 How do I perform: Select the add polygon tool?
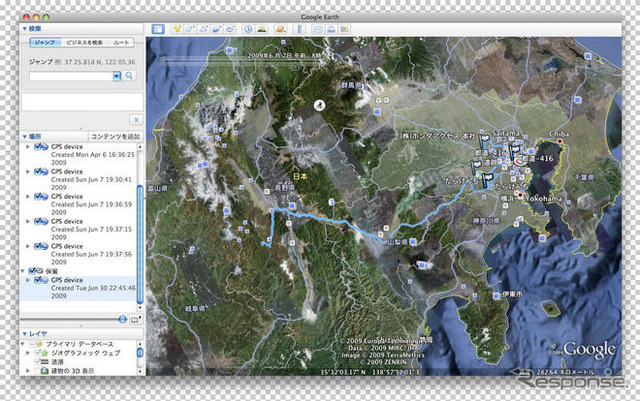(x=190, y=29)
